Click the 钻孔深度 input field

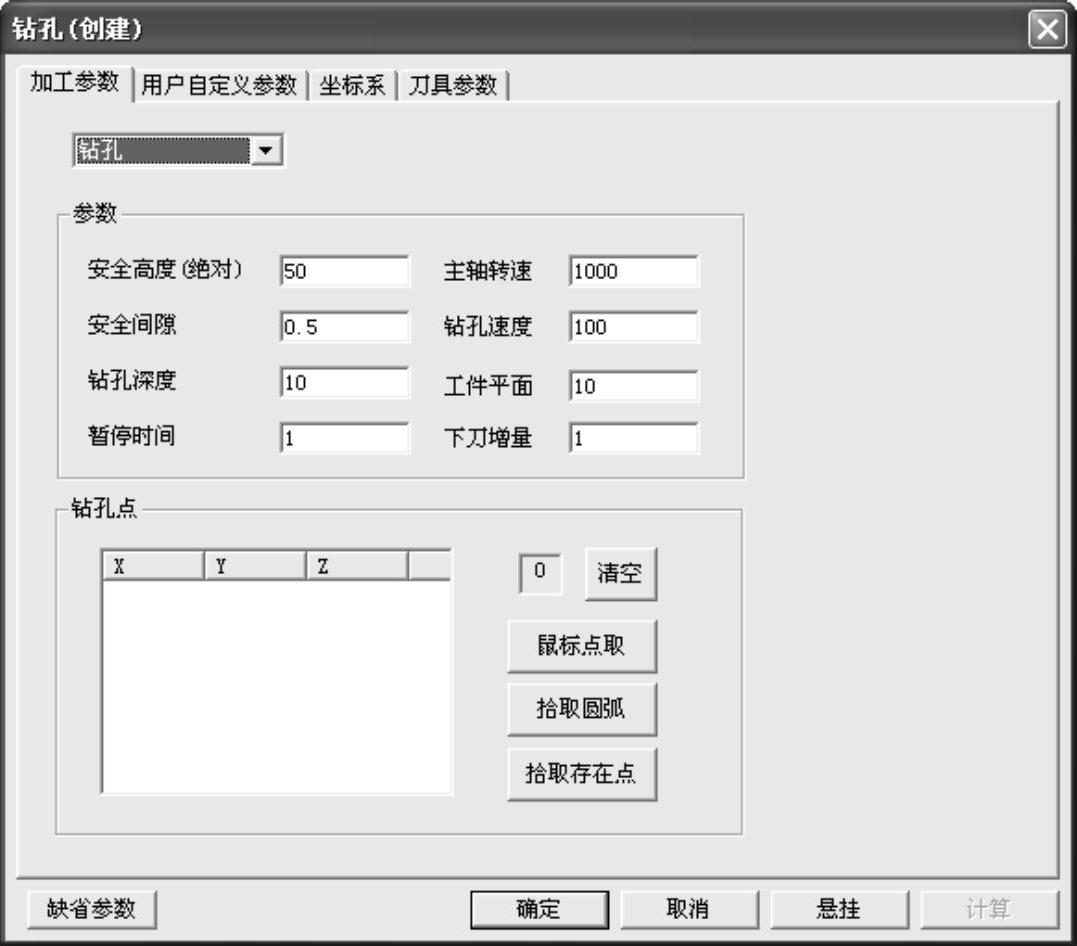point(344,383)
